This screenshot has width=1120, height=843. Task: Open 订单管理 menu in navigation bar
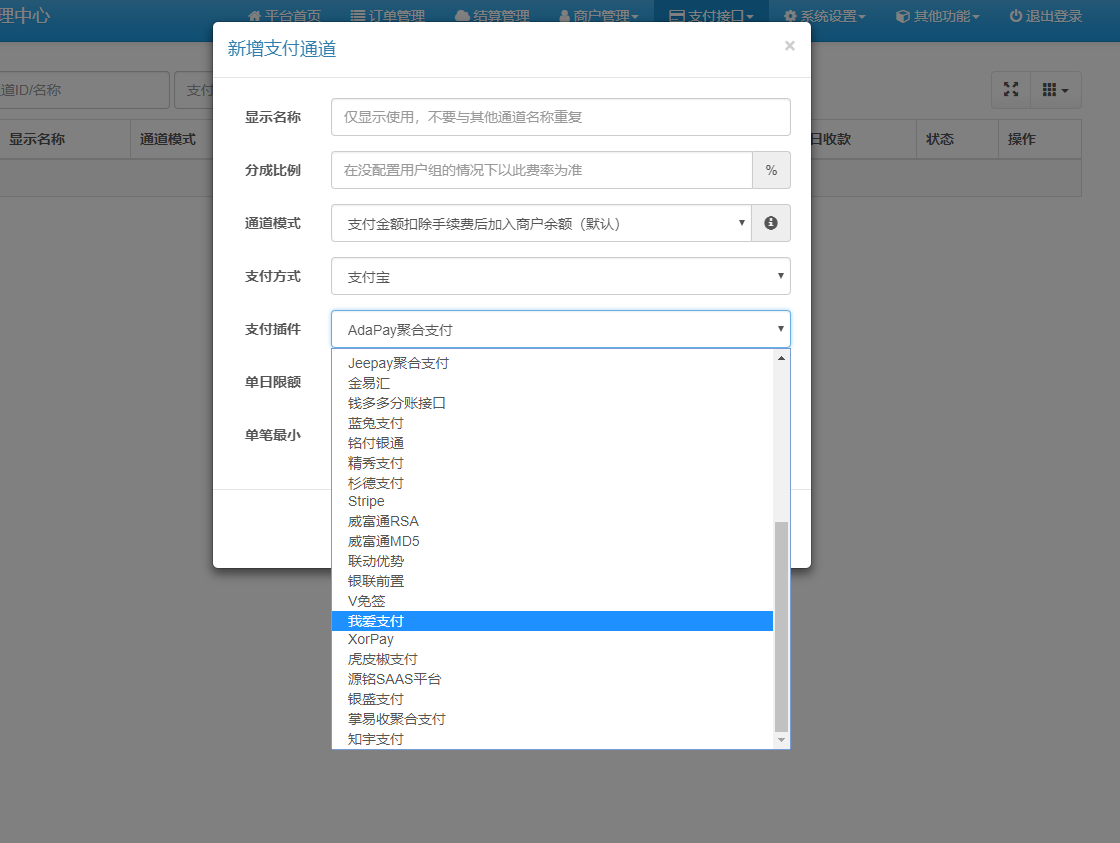coord(388,16)
